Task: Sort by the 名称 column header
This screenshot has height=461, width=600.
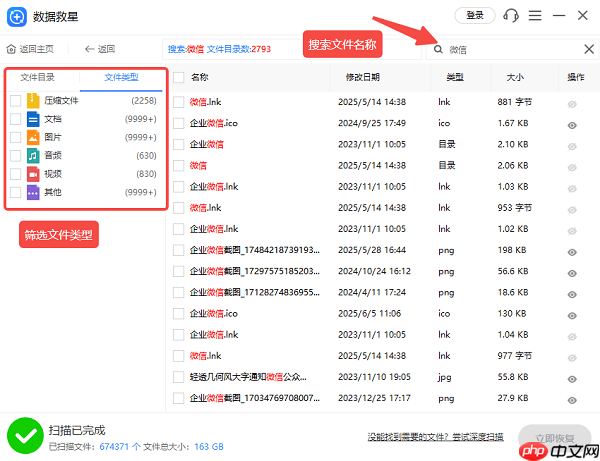Action: point(199,77)
